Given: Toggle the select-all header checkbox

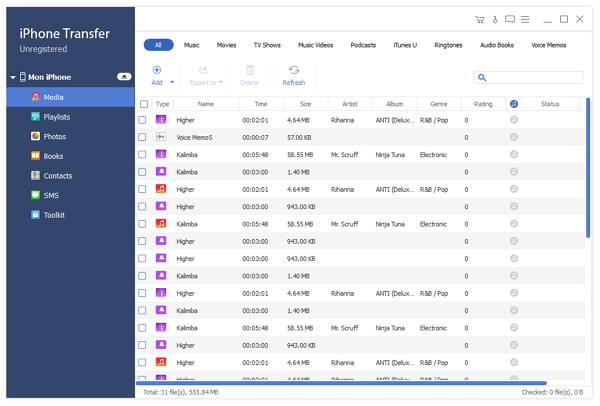Looking at the screenshot, I should point(144,104).
